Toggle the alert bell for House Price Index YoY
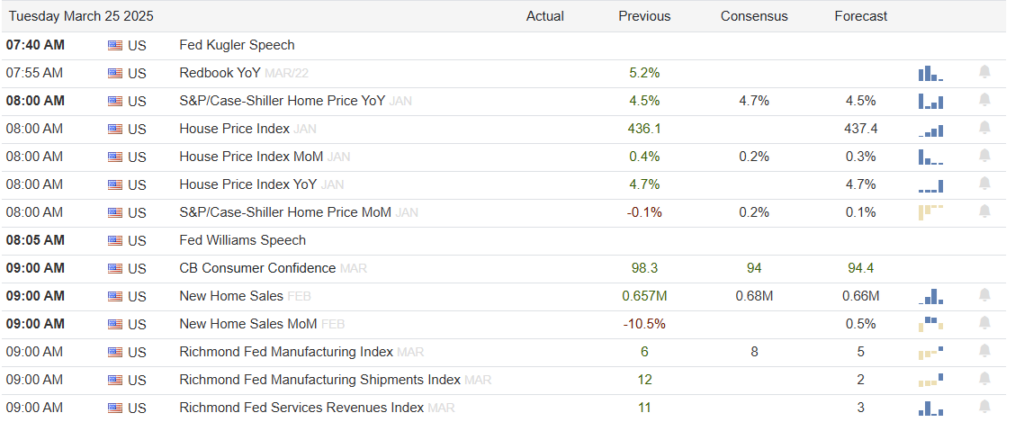 (x=984, y=184)
